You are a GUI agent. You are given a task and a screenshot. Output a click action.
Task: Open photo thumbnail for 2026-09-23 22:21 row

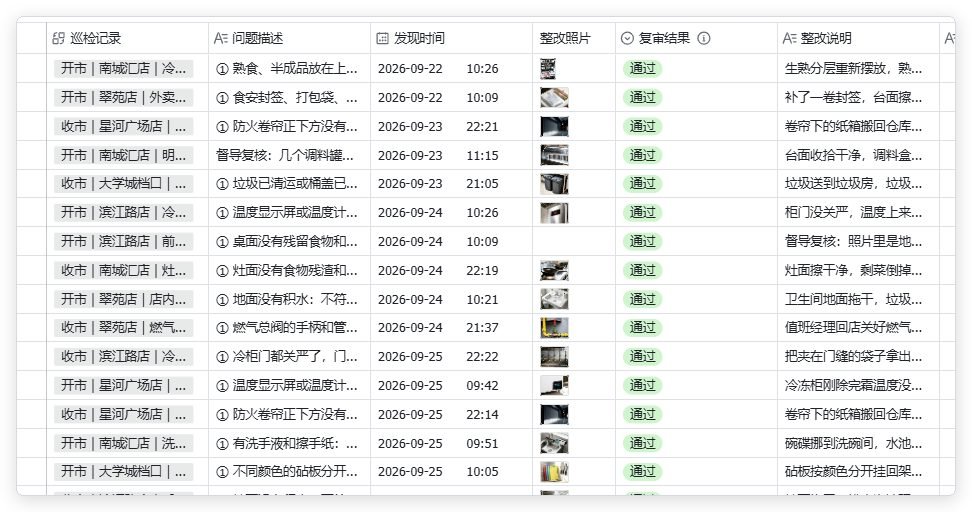pyautogui.click(x=554, y=126)
